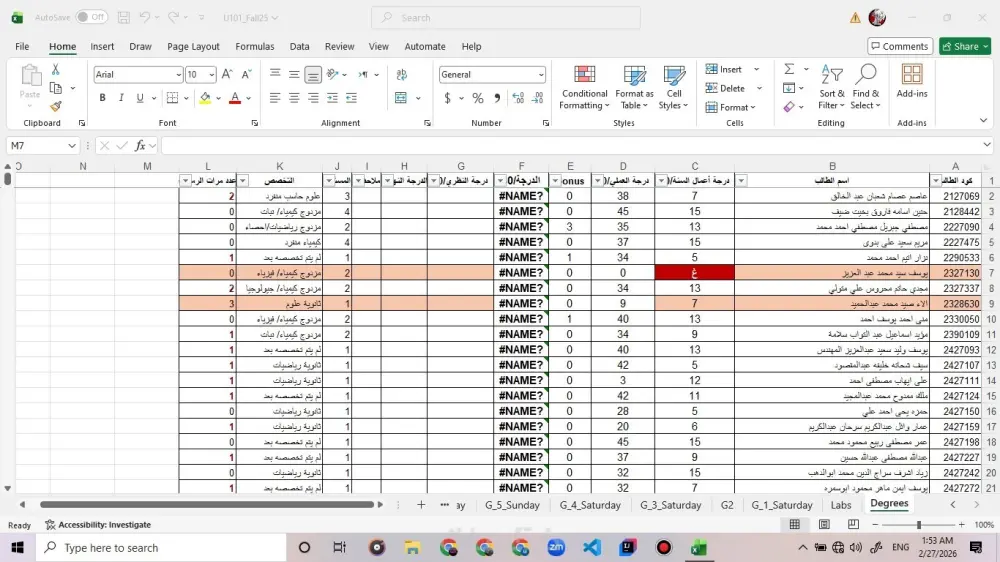1000x562 pixels.
Task: Toggle Underline formatting
Action: point(140,98)
